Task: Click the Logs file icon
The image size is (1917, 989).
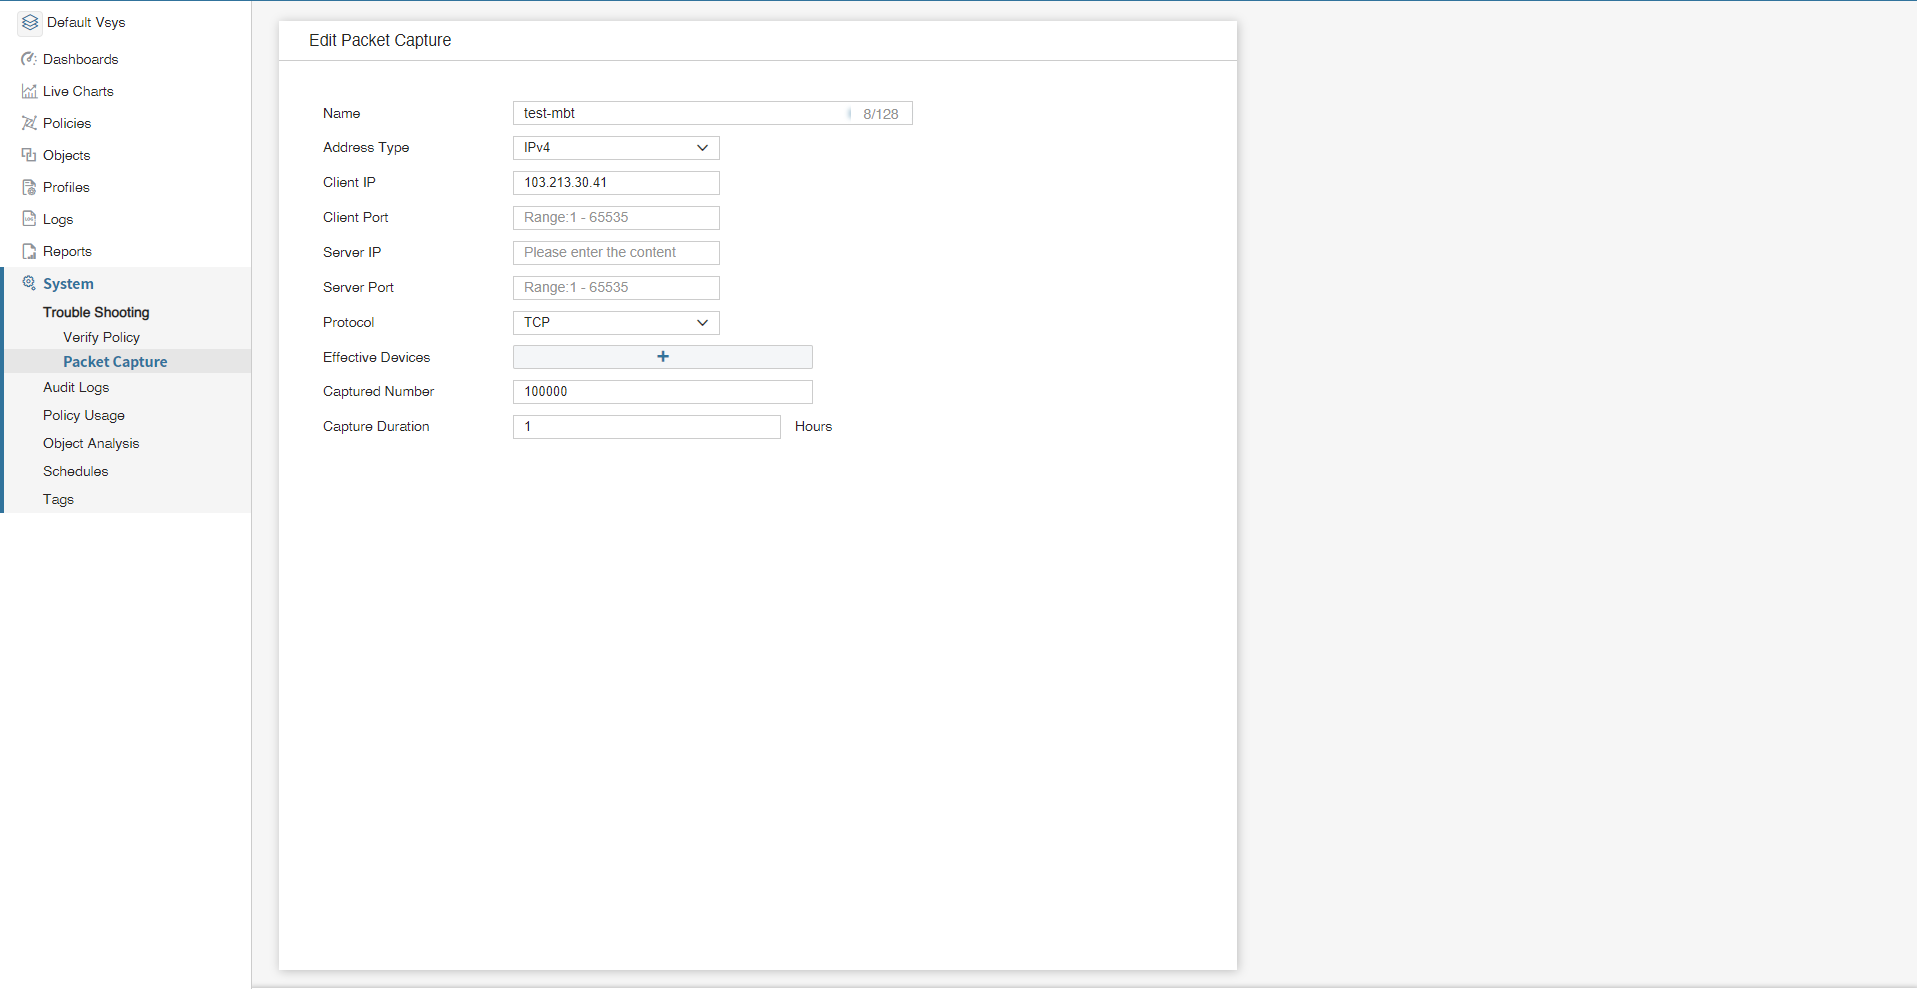Action: pyautogui.click(x=29, y=219)
